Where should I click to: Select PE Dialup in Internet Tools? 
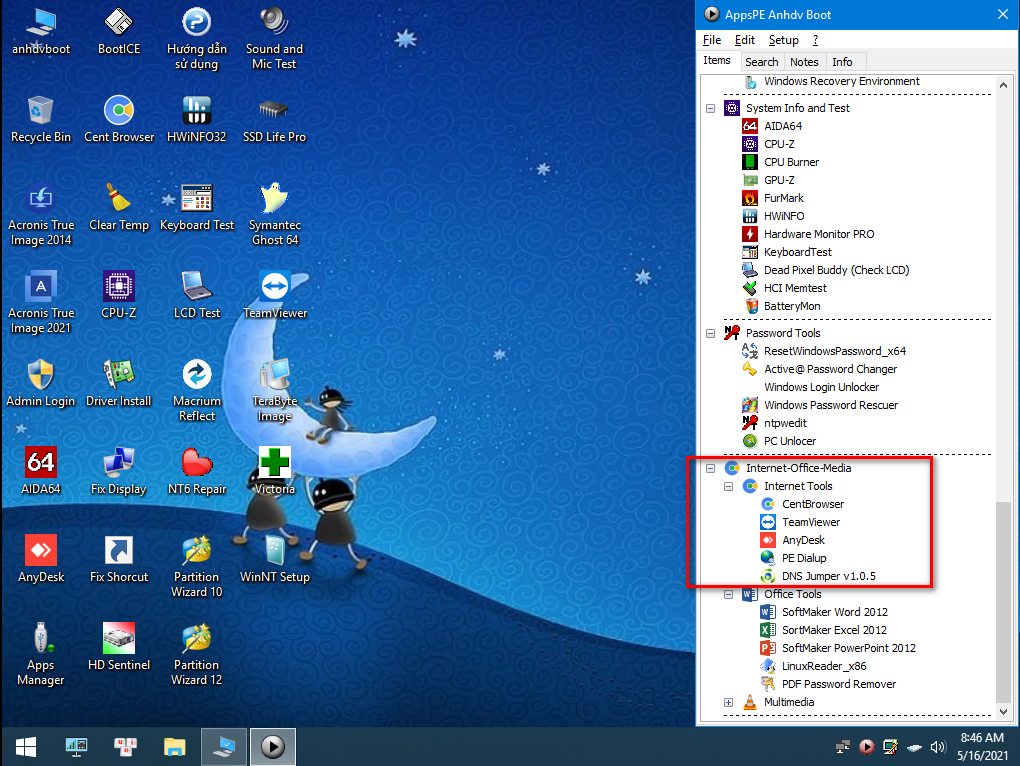pos(803,558)
